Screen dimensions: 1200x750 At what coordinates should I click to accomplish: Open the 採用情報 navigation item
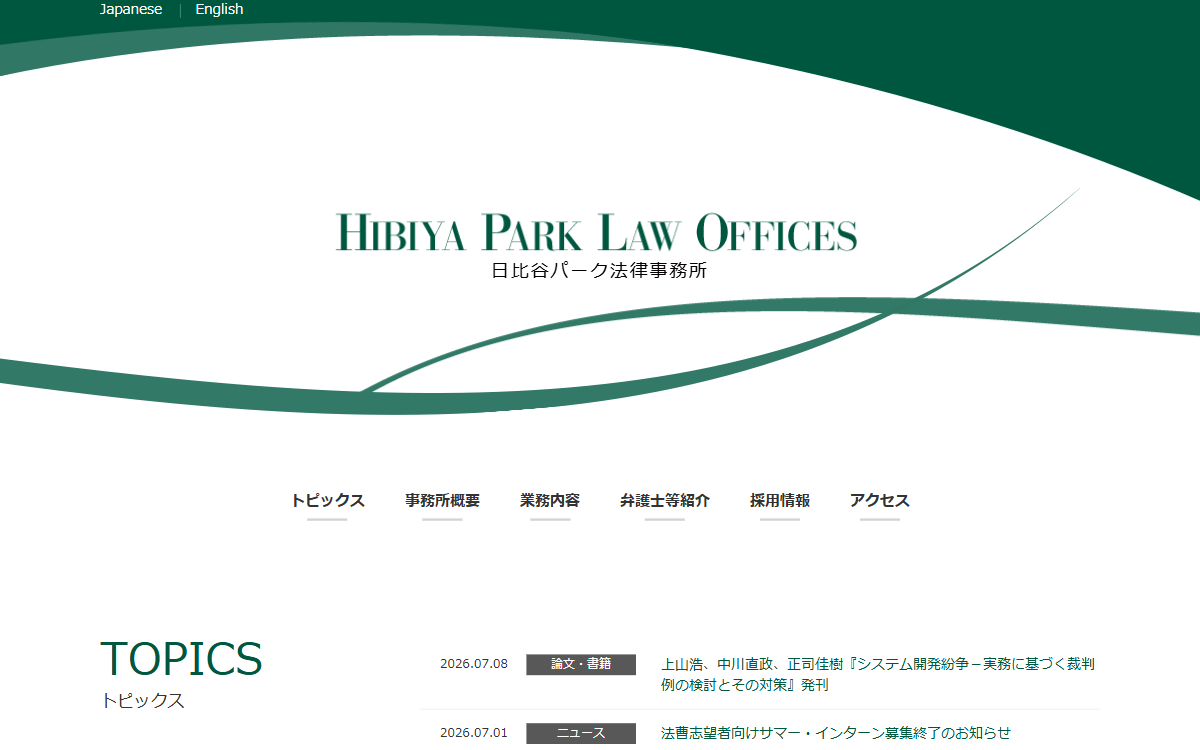pyautogui.click(x=780, y=501)
